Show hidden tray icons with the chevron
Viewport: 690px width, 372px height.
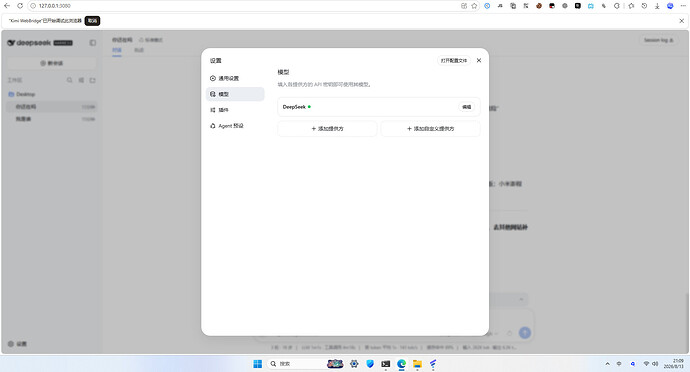(607, 364)
